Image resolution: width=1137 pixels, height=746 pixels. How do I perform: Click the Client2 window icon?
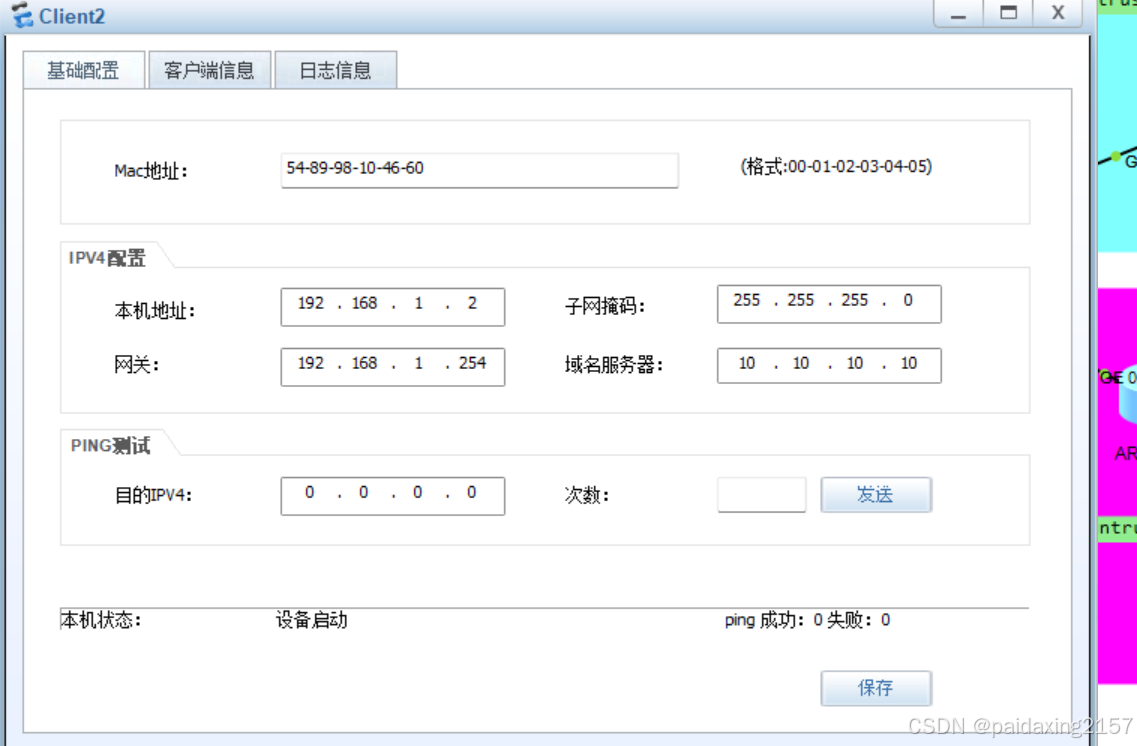22,15
